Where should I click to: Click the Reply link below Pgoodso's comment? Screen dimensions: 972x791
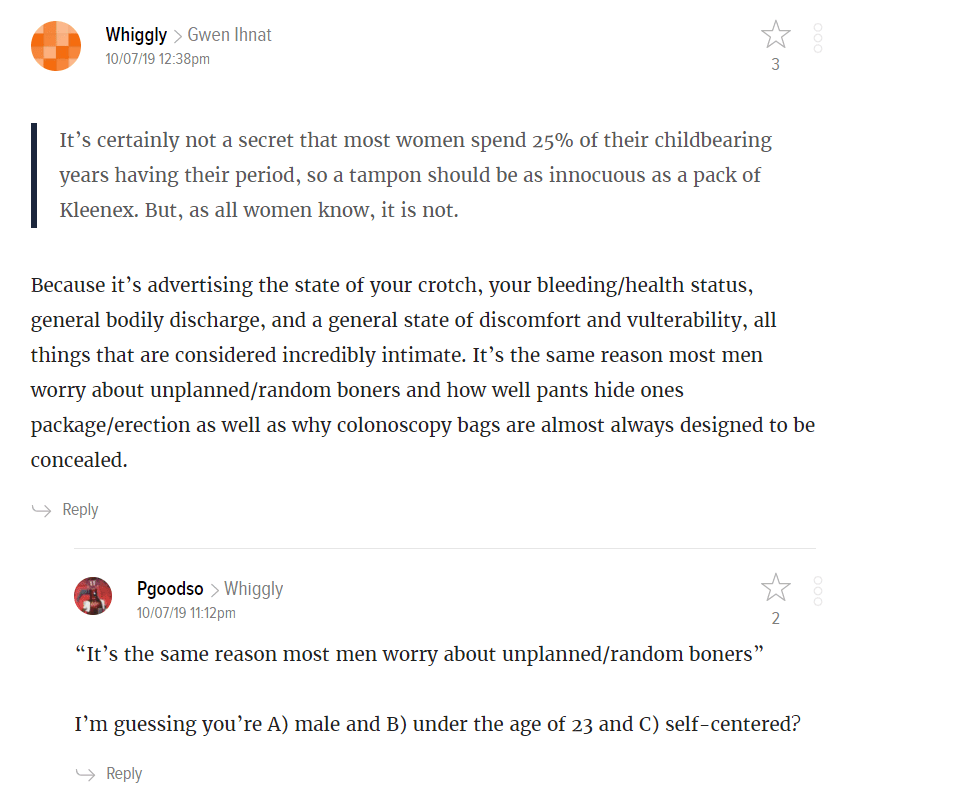(x=124, y=774)
